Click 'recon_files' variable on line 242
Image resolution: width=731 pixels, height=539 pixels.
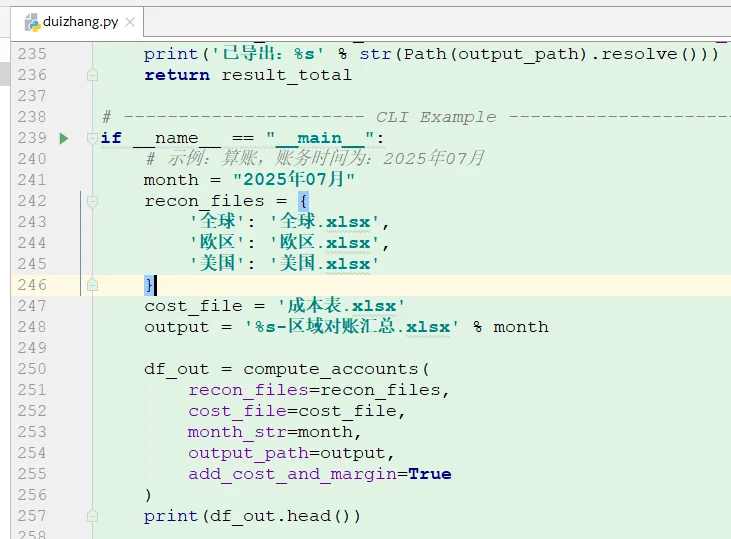[x=204, y=201]
